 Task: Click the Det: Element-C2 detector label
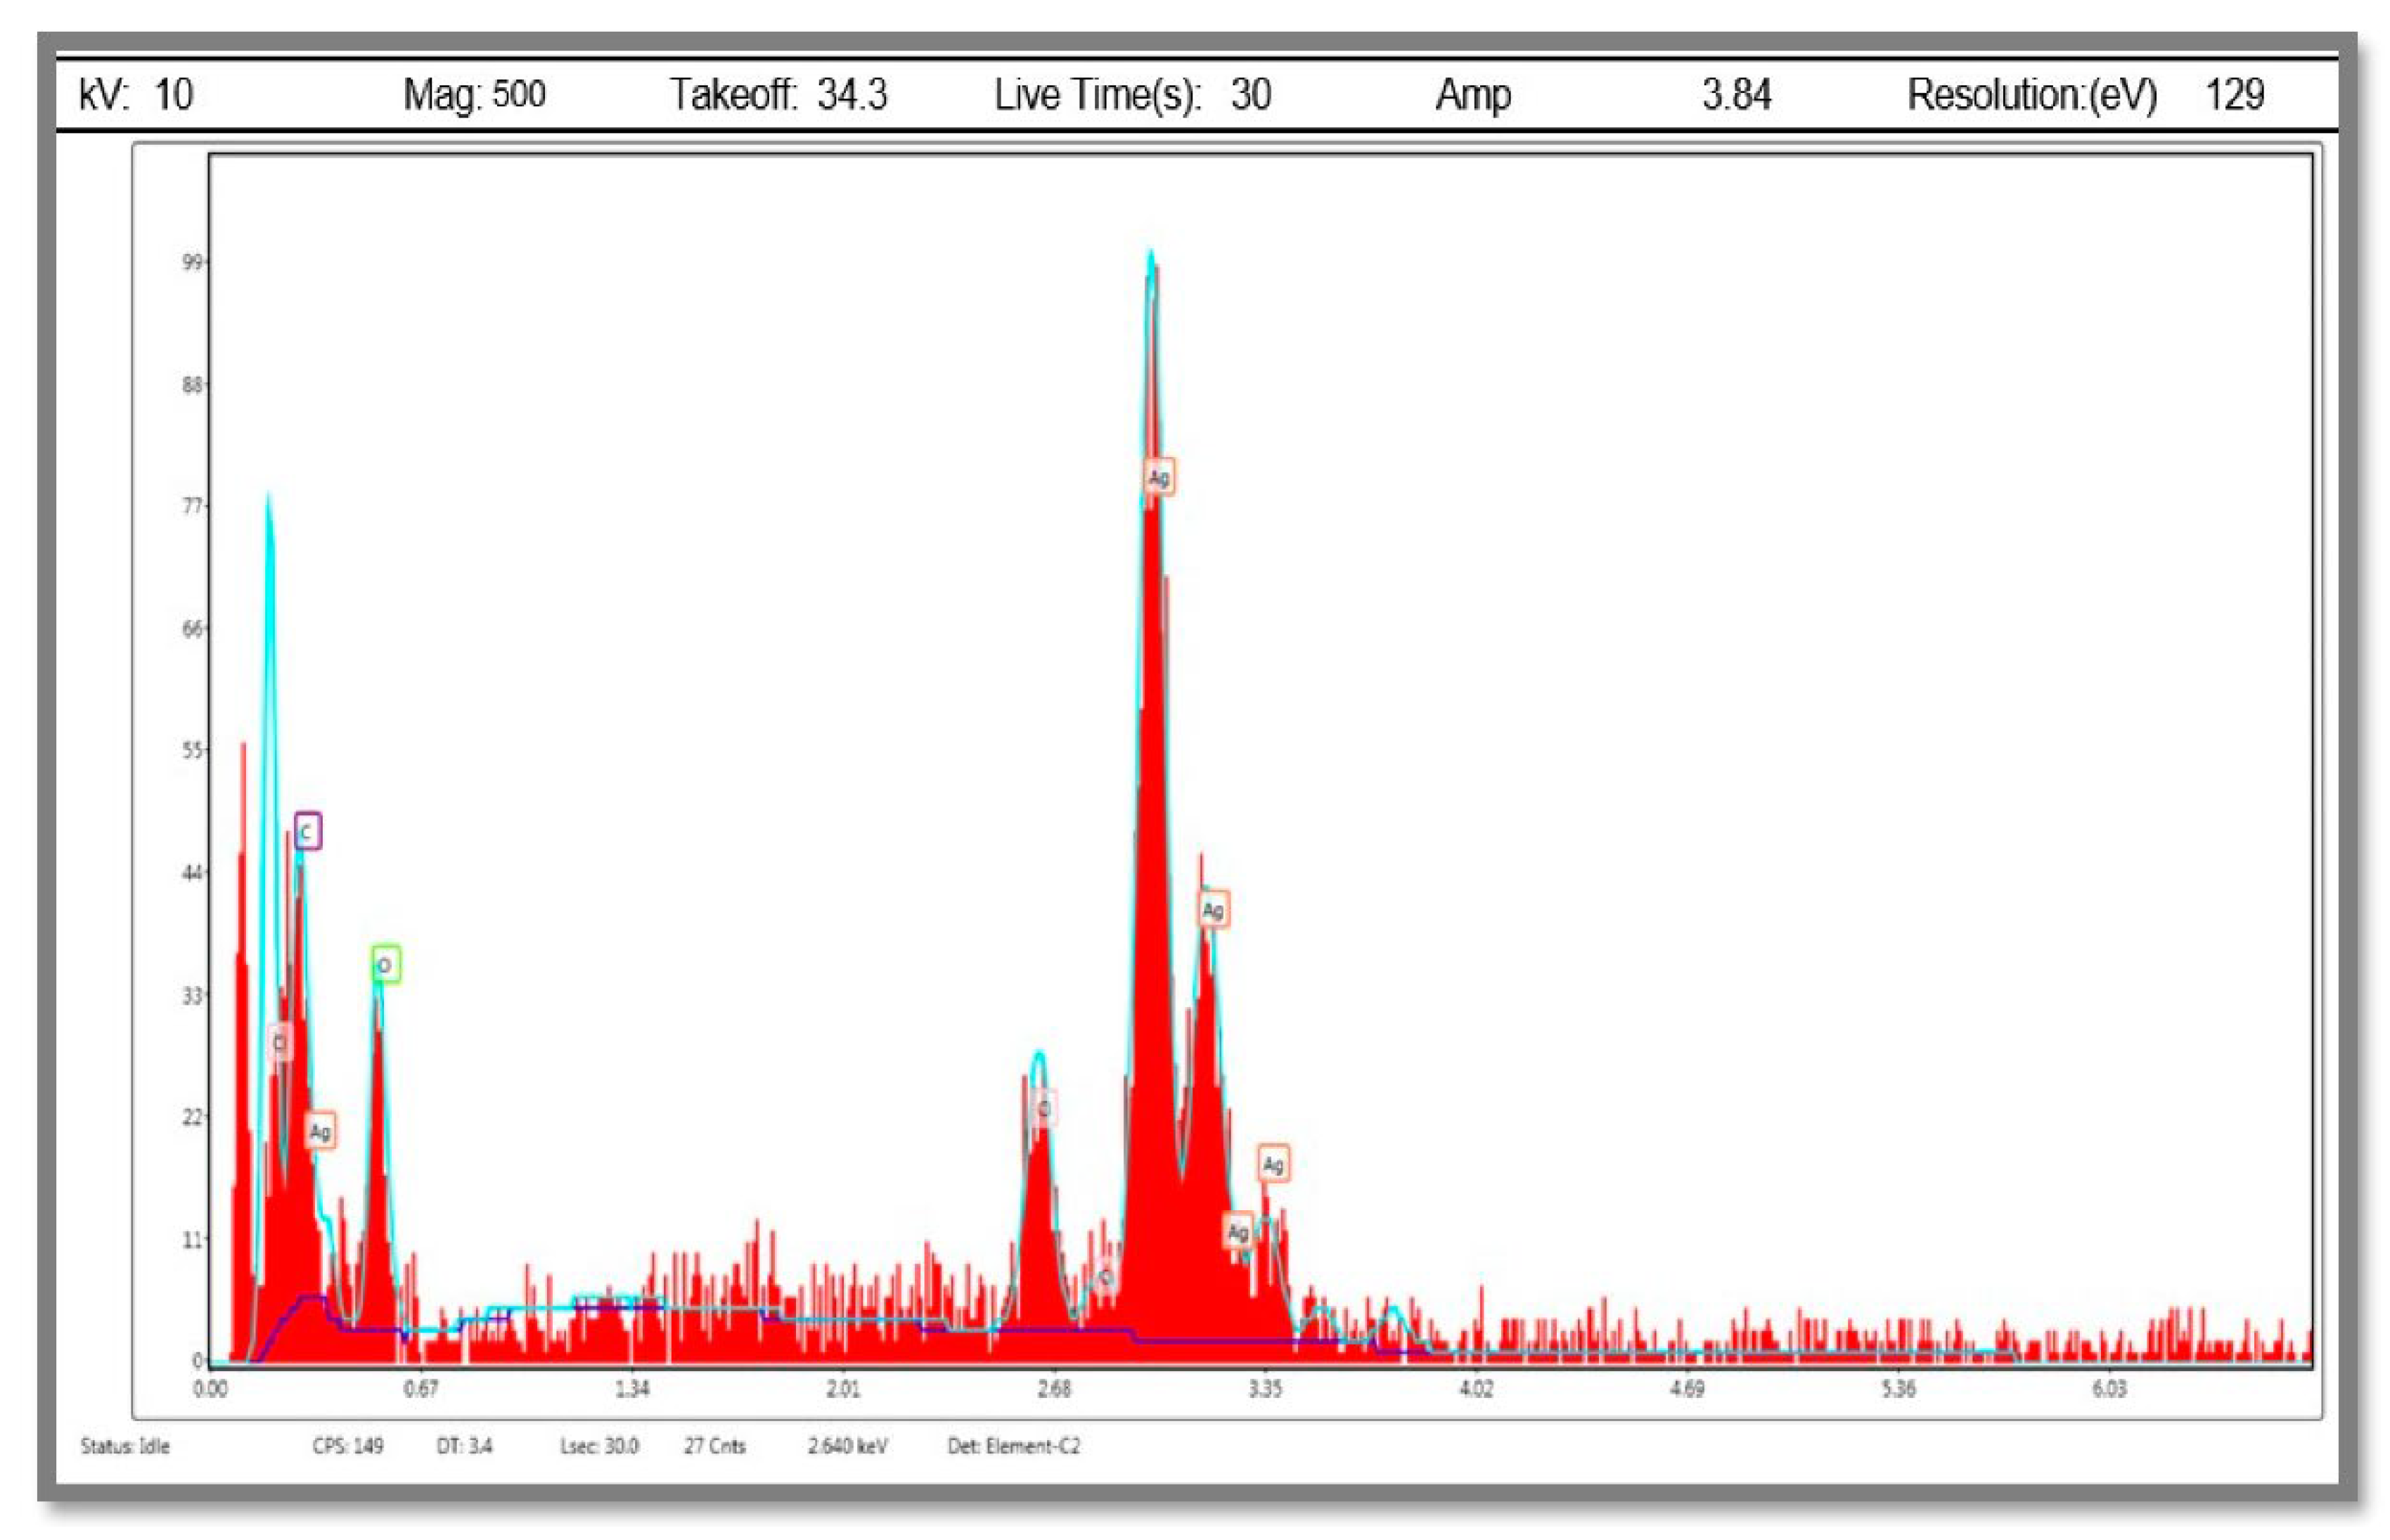[1013, 1446]
